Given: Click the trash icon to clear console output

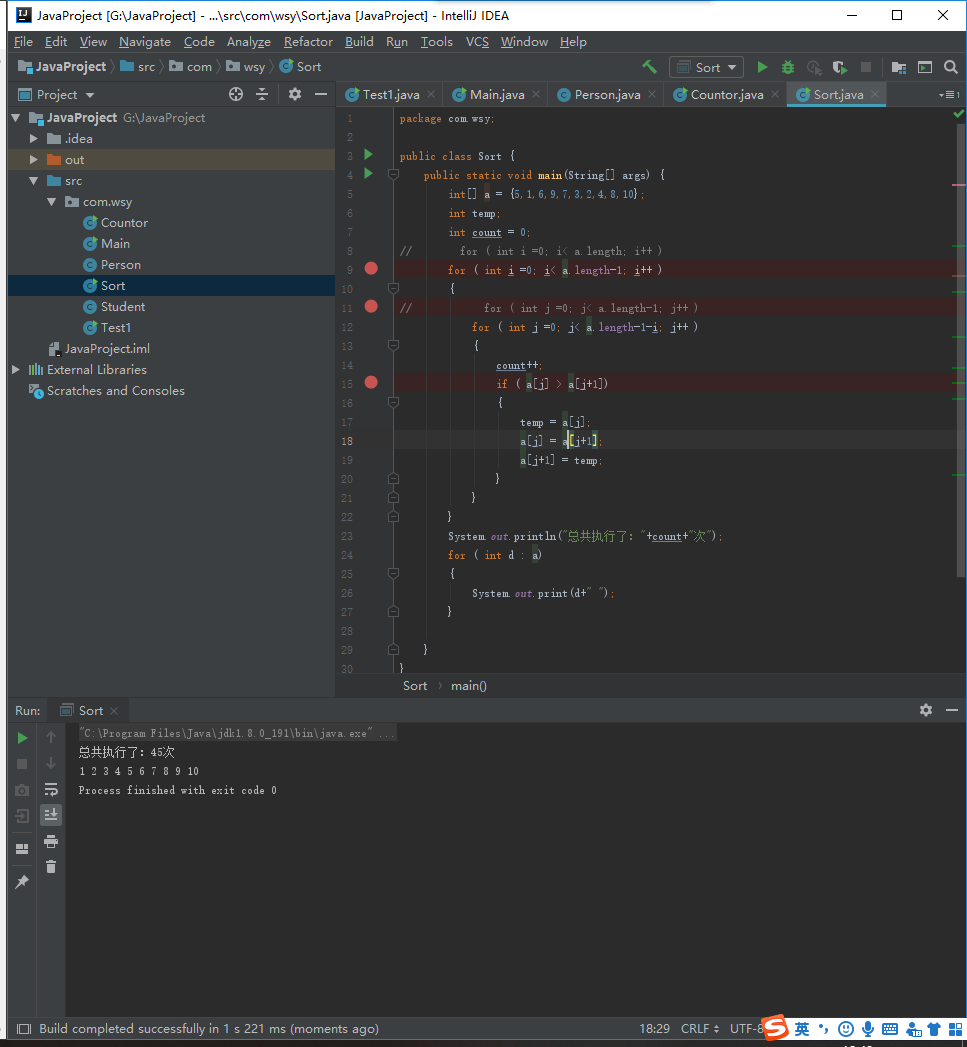Looking at the screenshot, I should pyautogui.click(x=51, y=867).
